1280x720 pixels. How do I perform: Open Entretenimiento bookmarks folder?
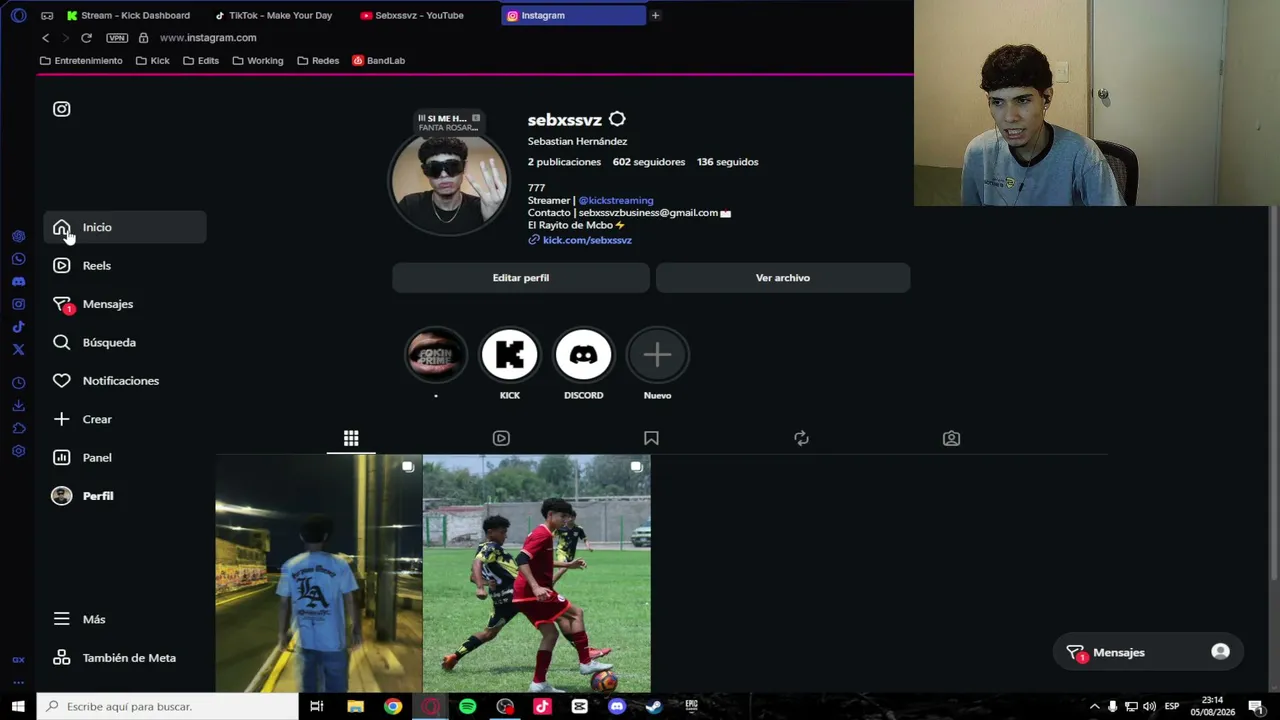point(81,61)
